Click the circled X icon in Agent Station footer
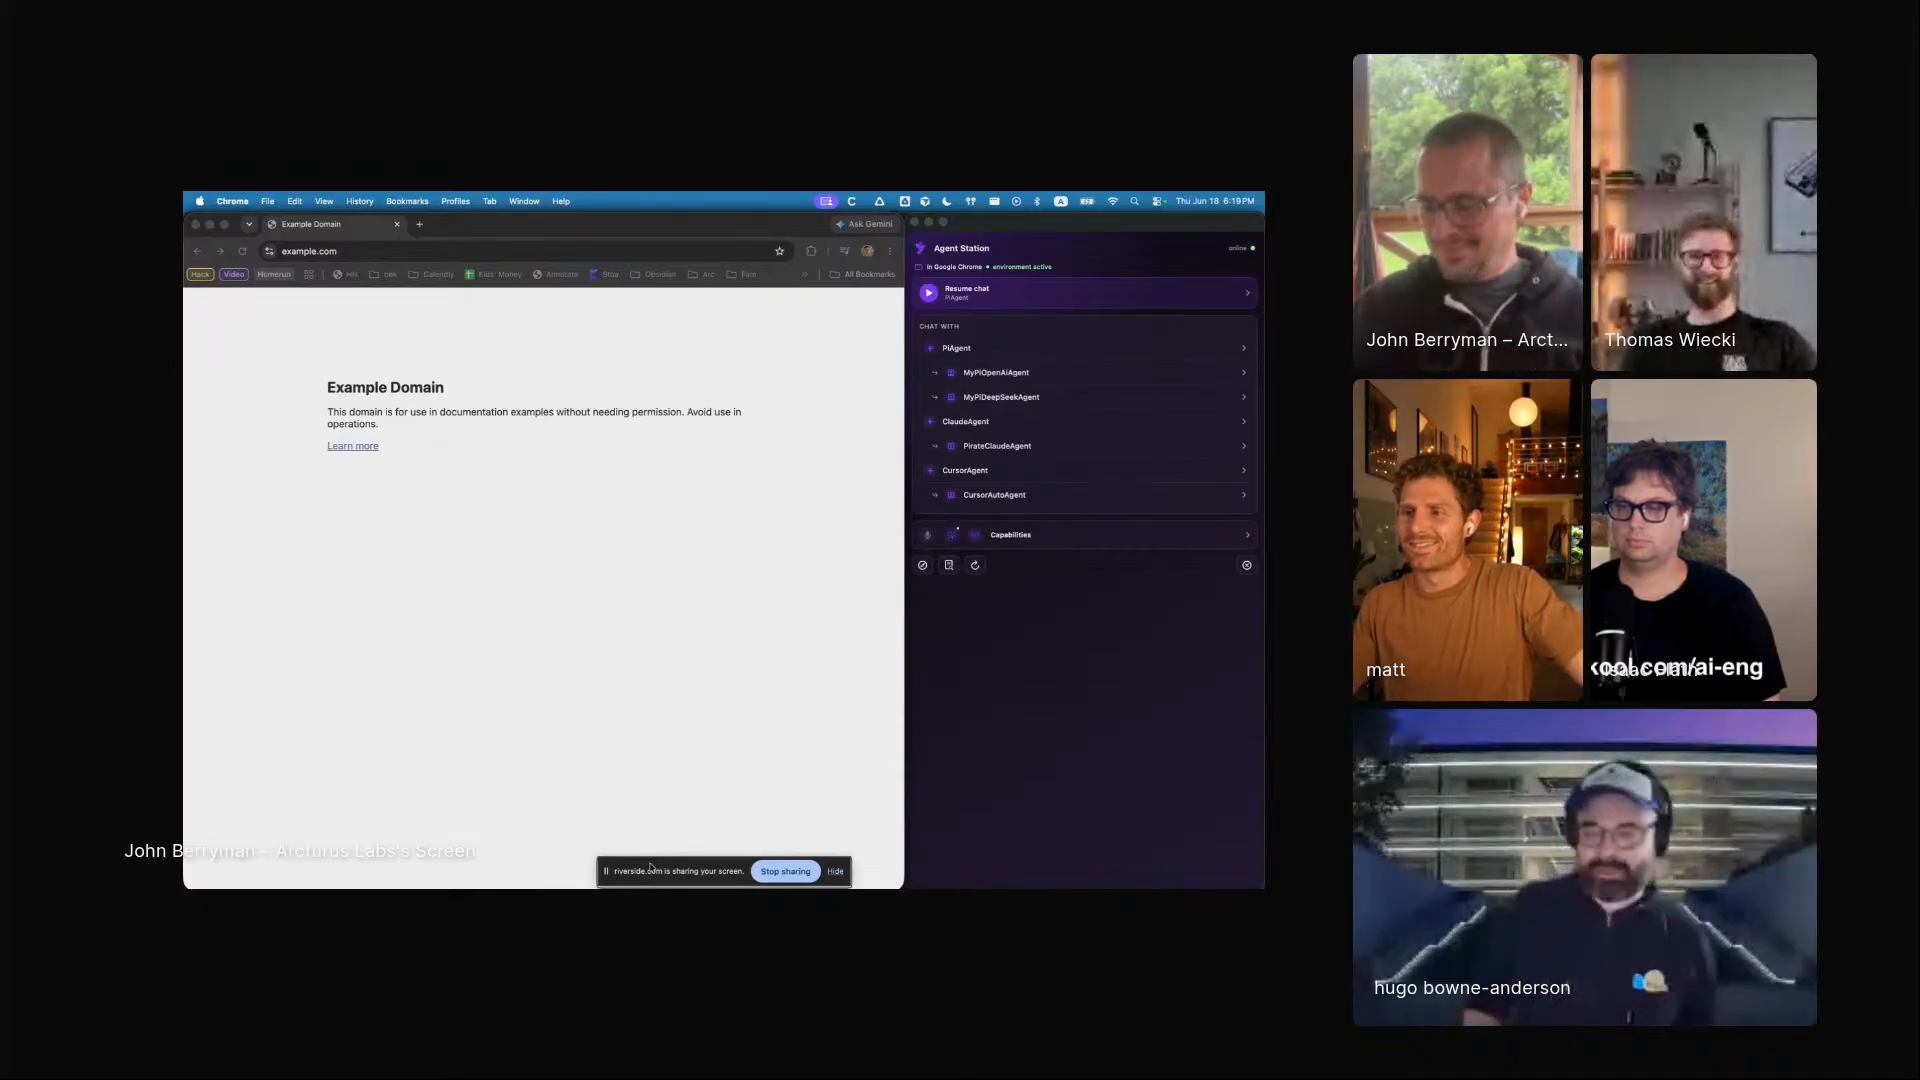Viewport: 1920px width, 1080px height. coord(1246,565)
